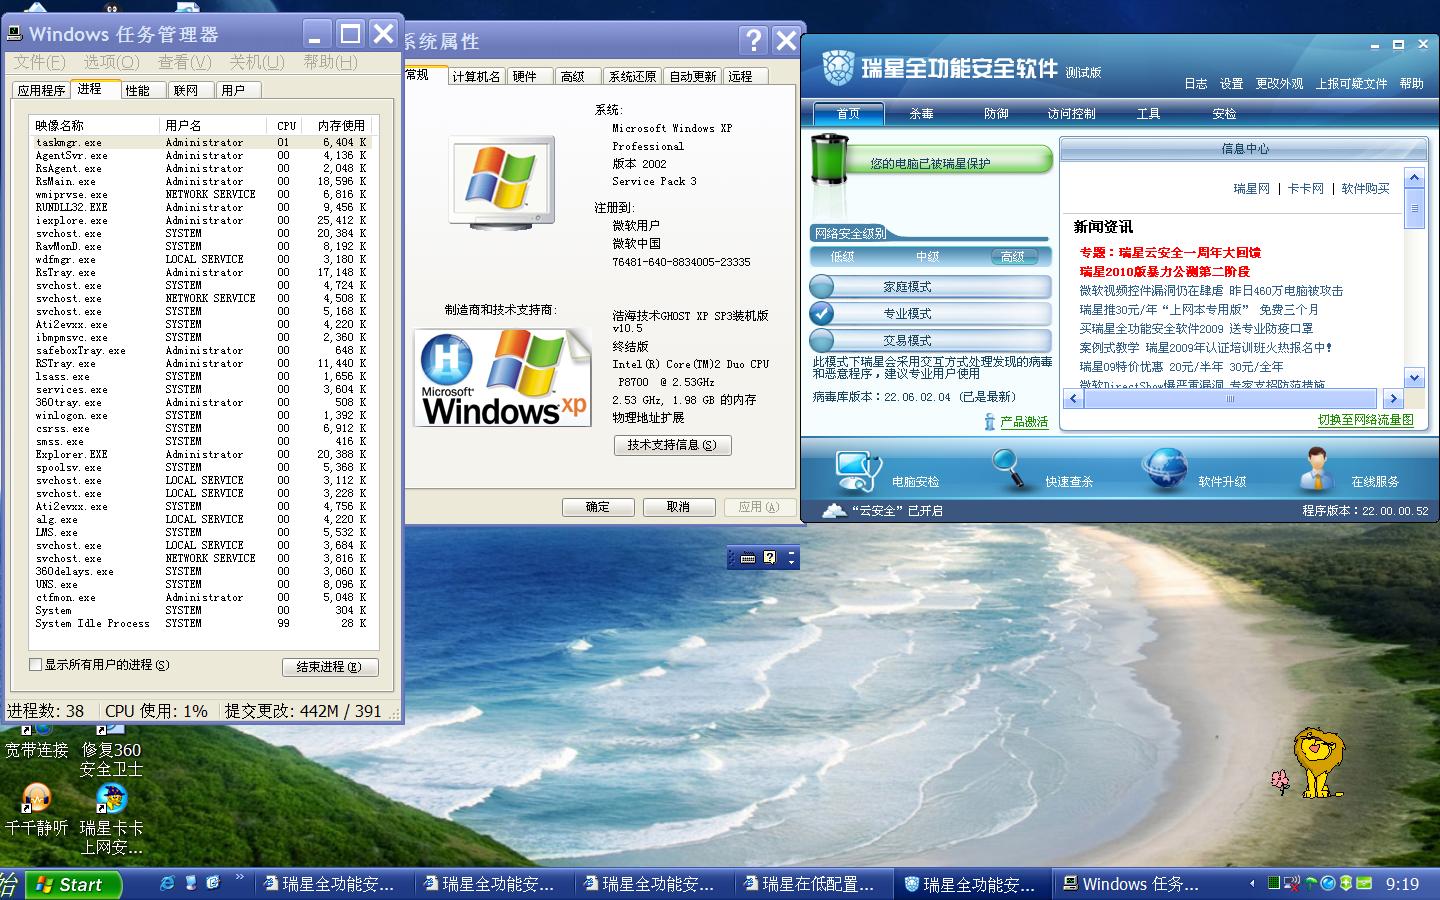Open the 日志 link in Rising header
The width and height of the screenshot is (1440, 900).
click(1196, 84)
